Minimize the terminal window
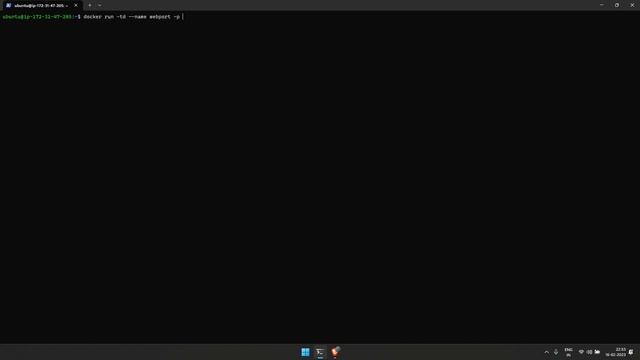The width and height of the screenshot is (640, 360). pyautogui.click(x=602, y=5)
